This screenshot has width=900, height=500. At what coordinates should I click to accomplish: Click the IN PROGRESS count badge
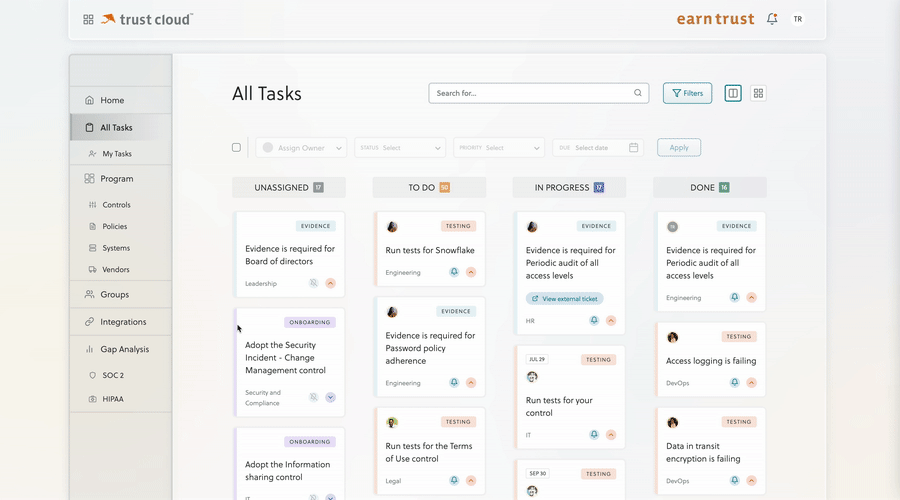click(x=599, y=188)
